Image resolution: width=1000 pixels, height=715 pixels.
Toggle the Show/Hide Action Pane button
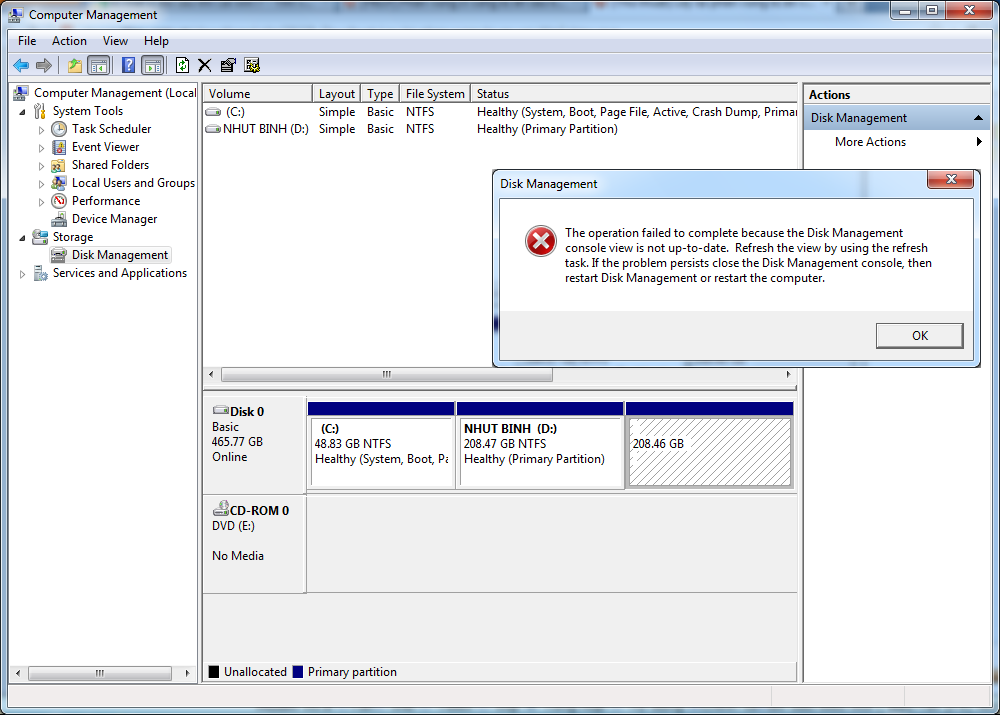tap(152, 66)
